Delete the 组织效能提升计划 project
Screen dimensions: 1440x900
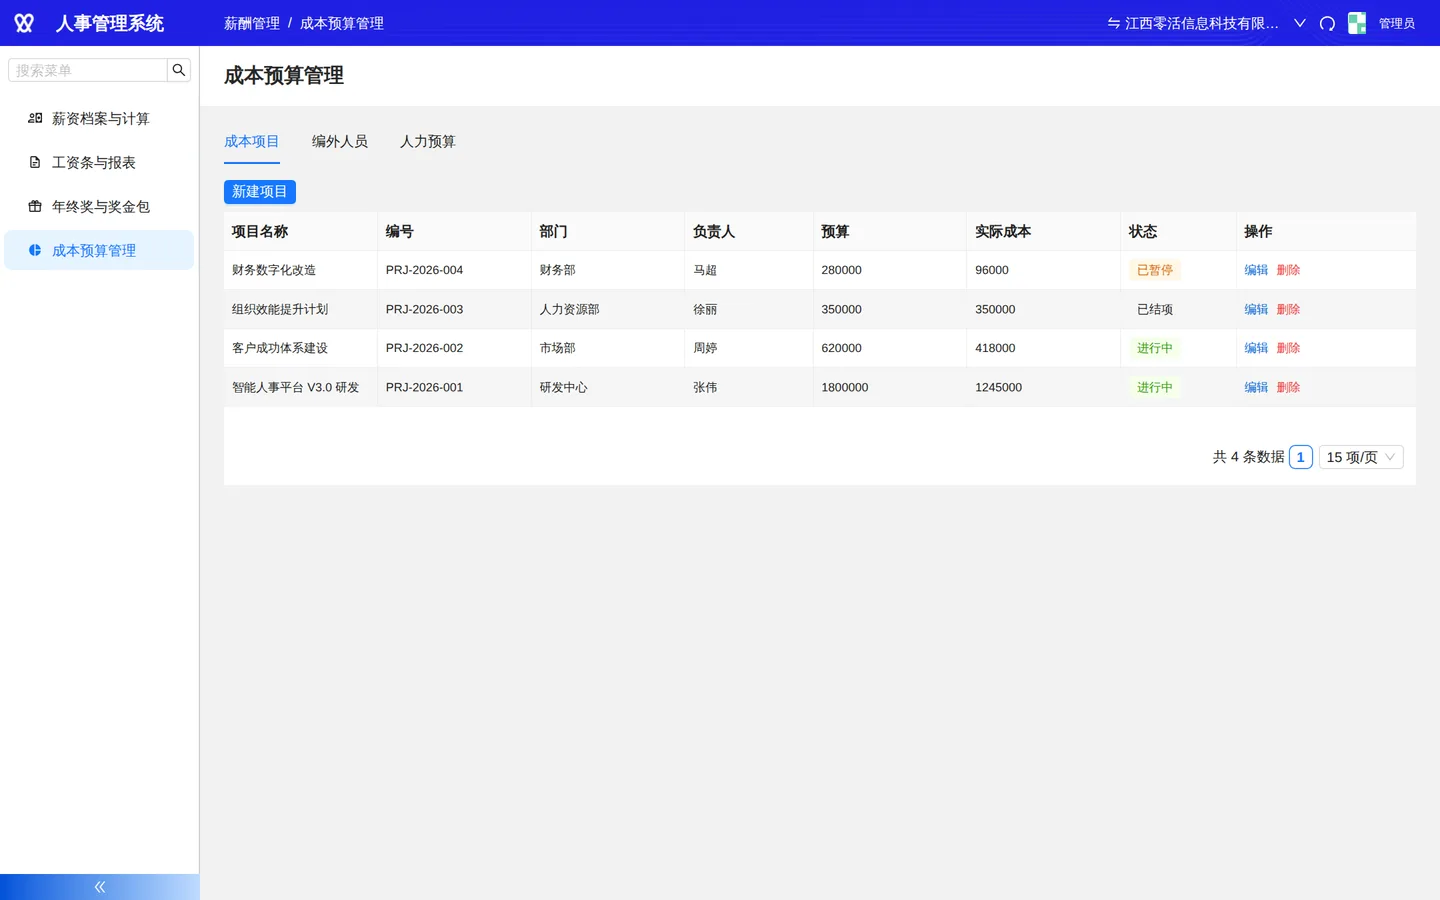[1288, 309]
